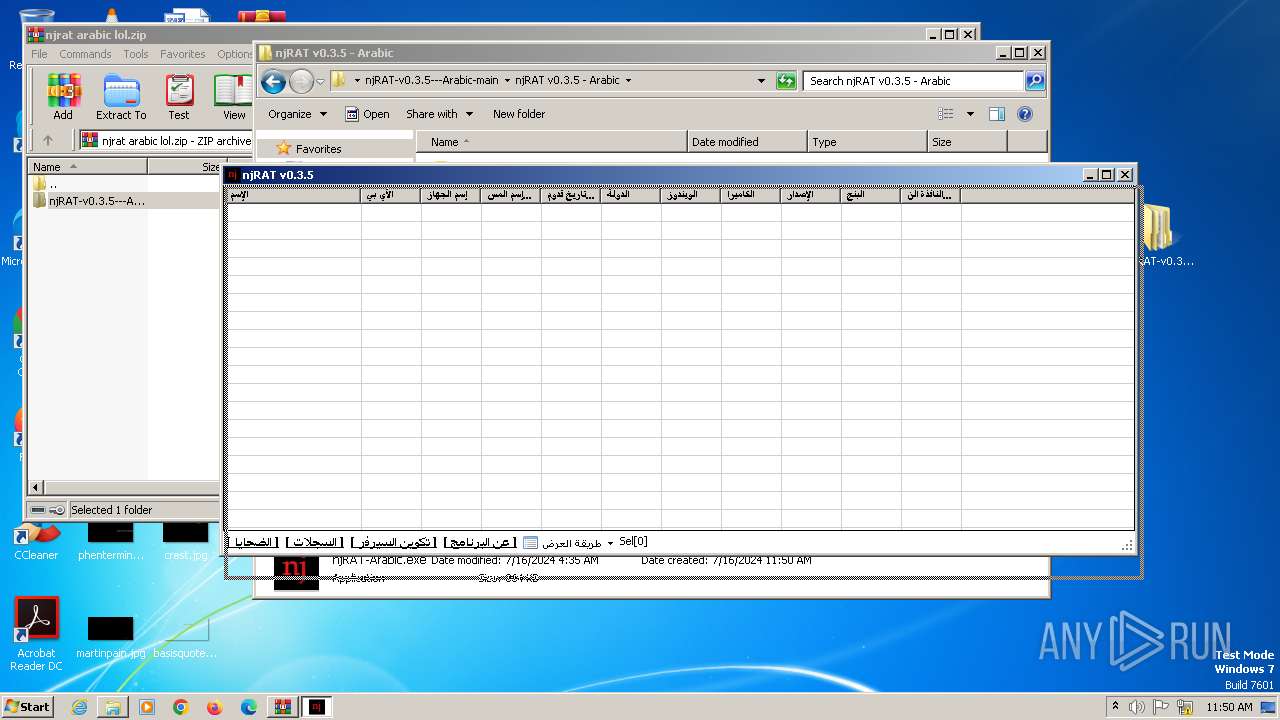Open Acrobat Reader DC desktop shortcut
Viewport: 1280px width, 720px height.
36,635
